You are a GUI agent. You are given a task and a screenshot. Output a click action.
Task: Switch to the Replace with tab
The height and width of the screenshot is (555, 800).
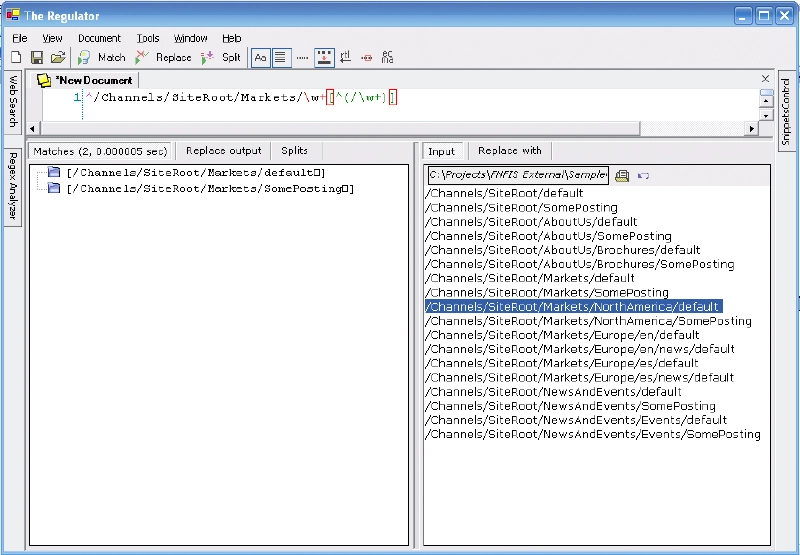[509, 151]
